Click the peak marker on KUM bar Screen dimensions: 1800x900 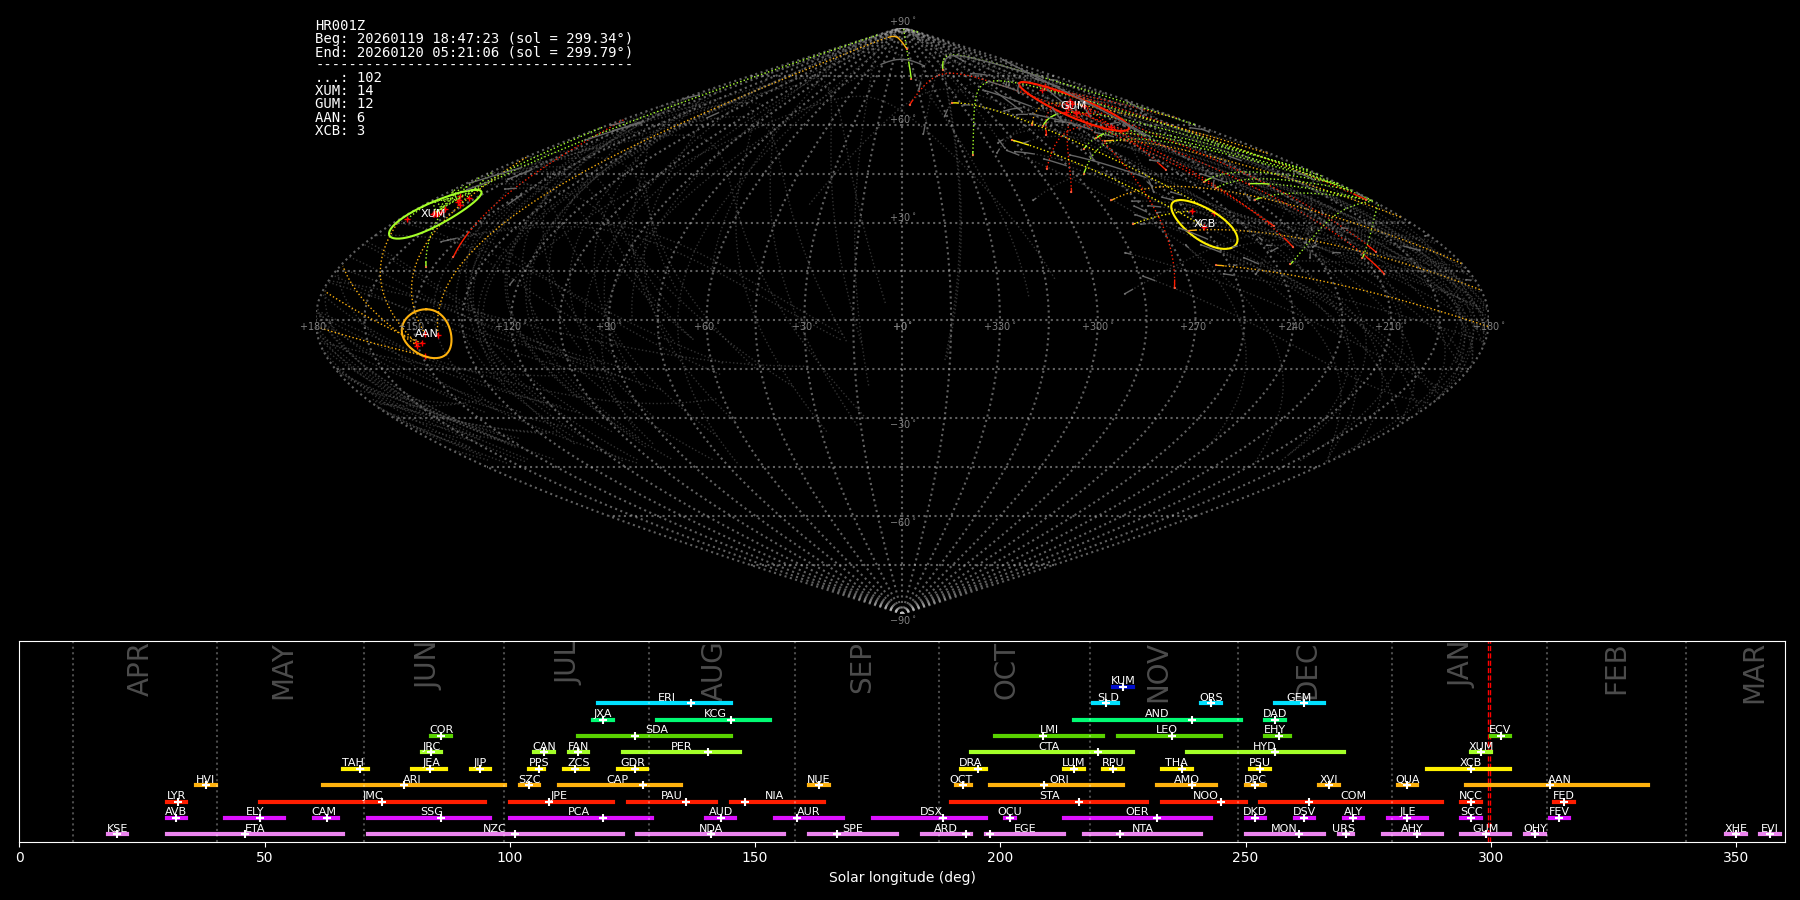1122,687
